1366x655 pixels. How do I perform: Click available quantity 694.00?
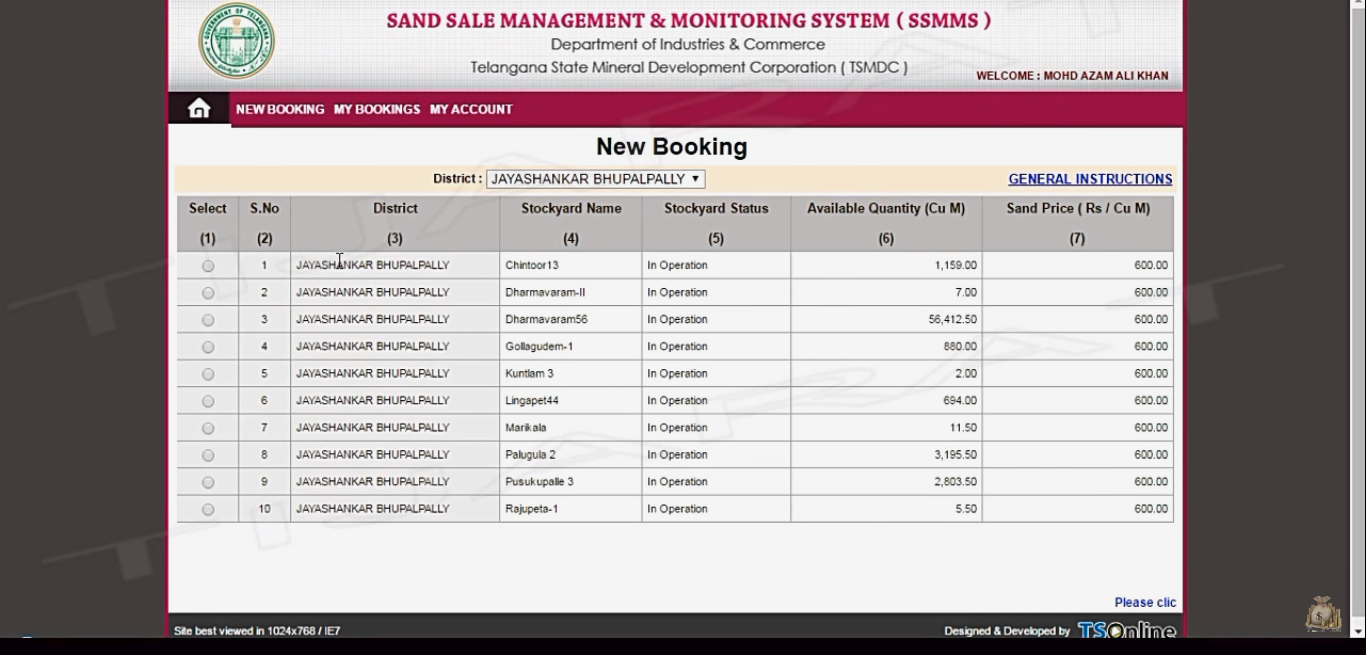960,400
